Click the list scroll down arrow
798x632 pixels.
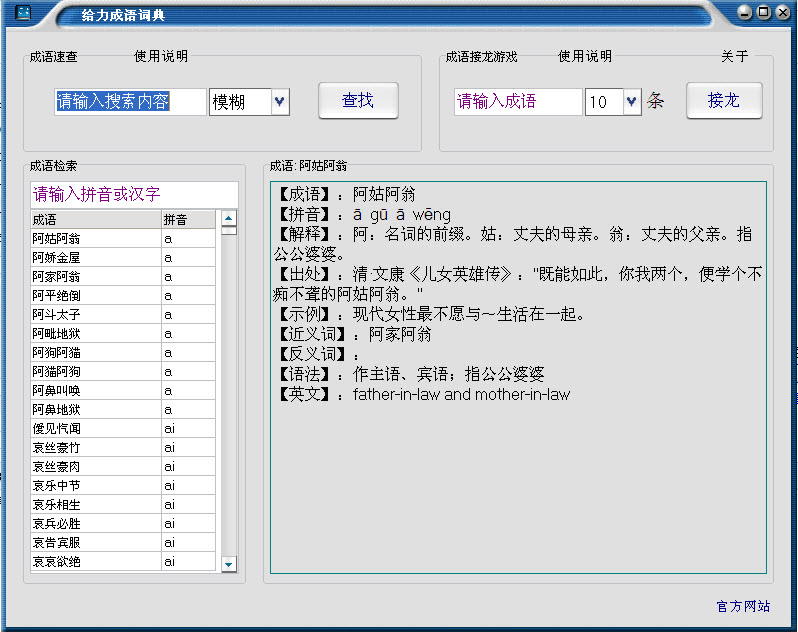tap(229, 564)
